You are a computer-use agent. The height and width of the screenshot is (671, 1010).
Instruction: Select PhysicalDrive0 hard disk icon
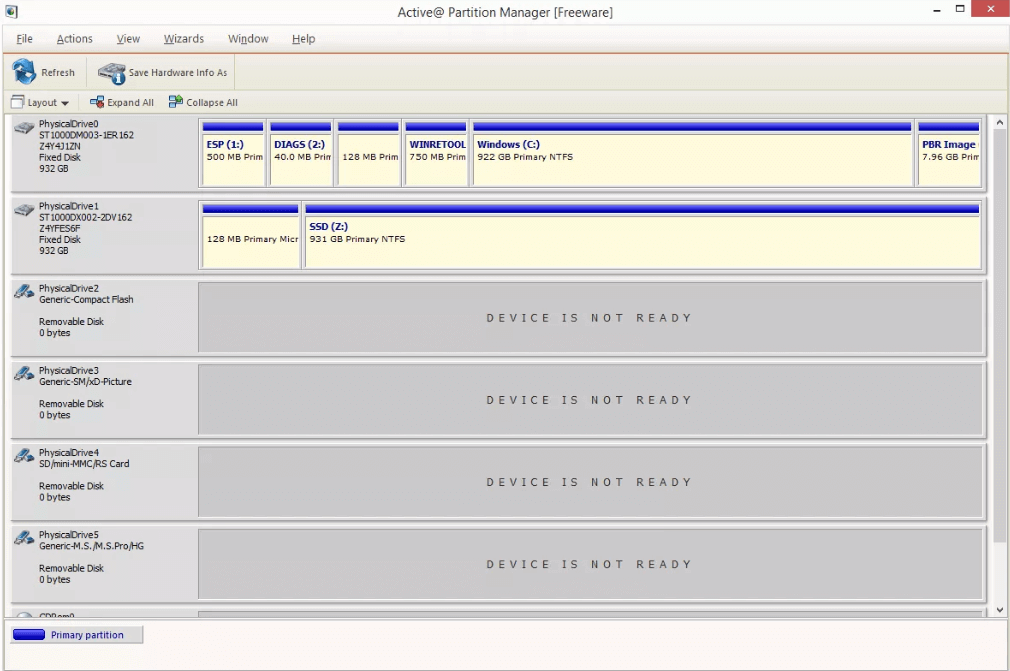pyautogui.click(x=24, y=128)
